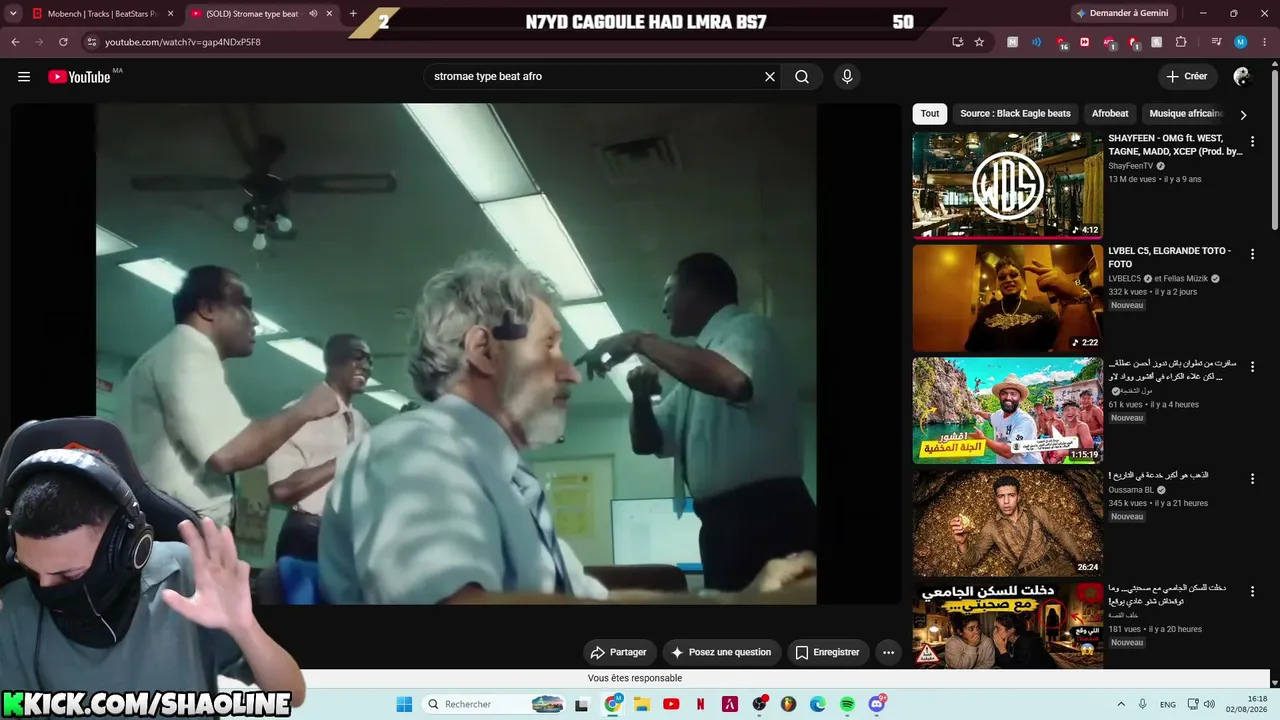Open a new browser tab
This screenshot has width=1280, height=720.
coord(353,14)
